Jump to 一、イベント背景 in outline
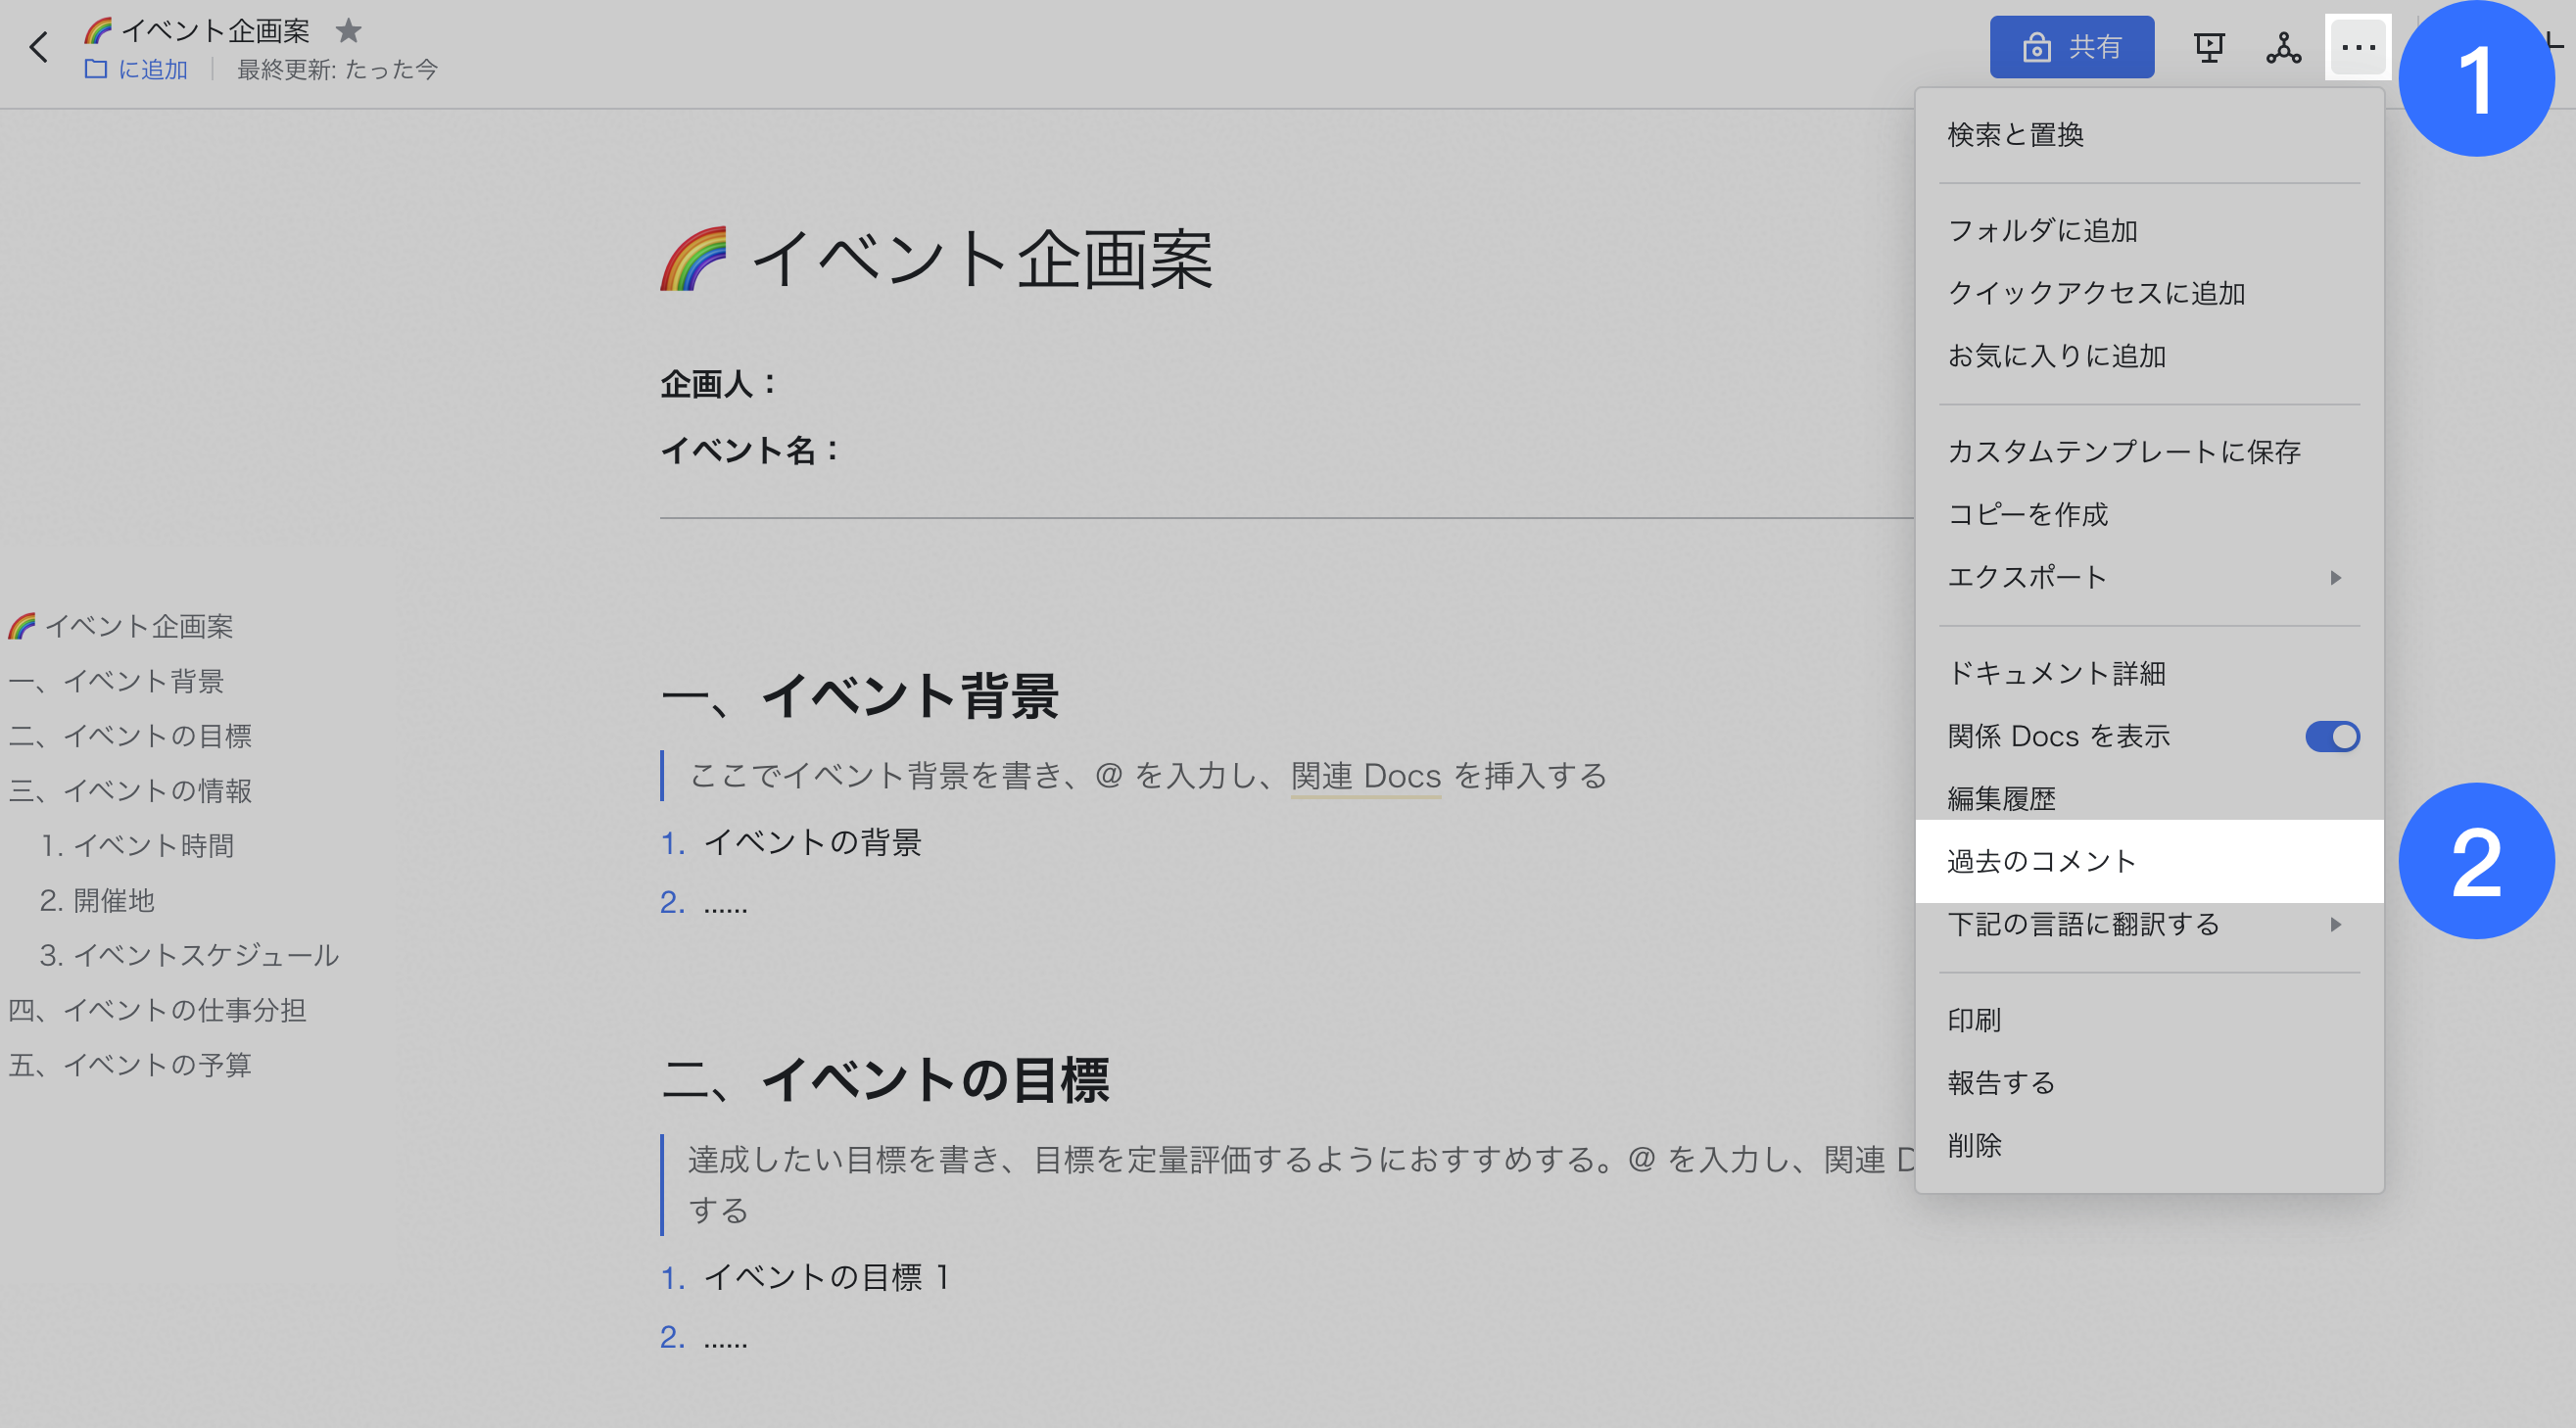The width and height of the screenshot is (2576, 1428). [x=116, y=681]
